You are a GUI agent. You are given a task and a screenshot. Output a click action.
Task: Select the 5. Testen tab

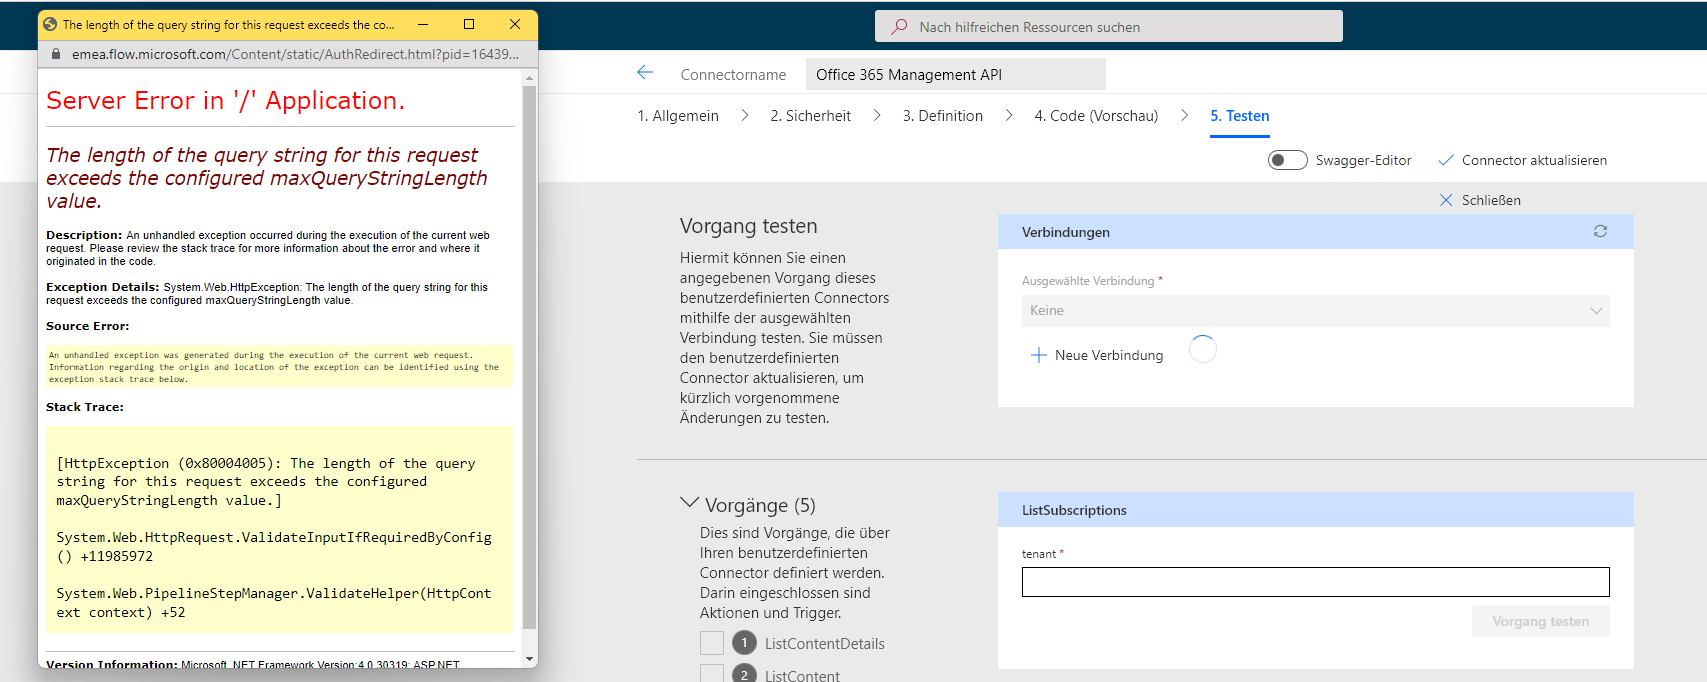pos(1240,116)
